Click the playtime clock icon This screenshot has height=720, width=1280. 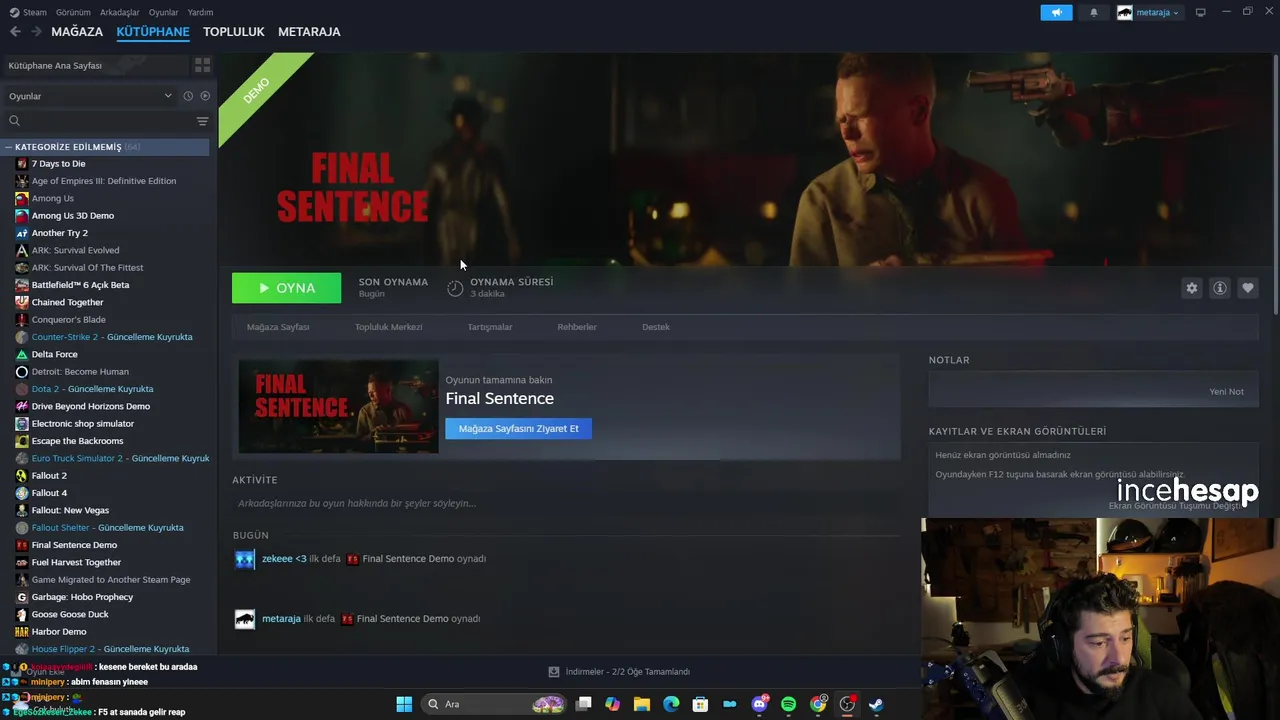tap(455, 288)
